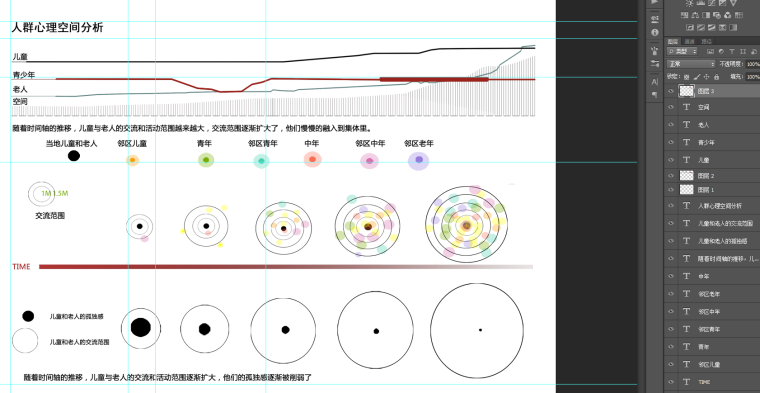Hide the 图层 3 layer

click(x=671, y=91)
